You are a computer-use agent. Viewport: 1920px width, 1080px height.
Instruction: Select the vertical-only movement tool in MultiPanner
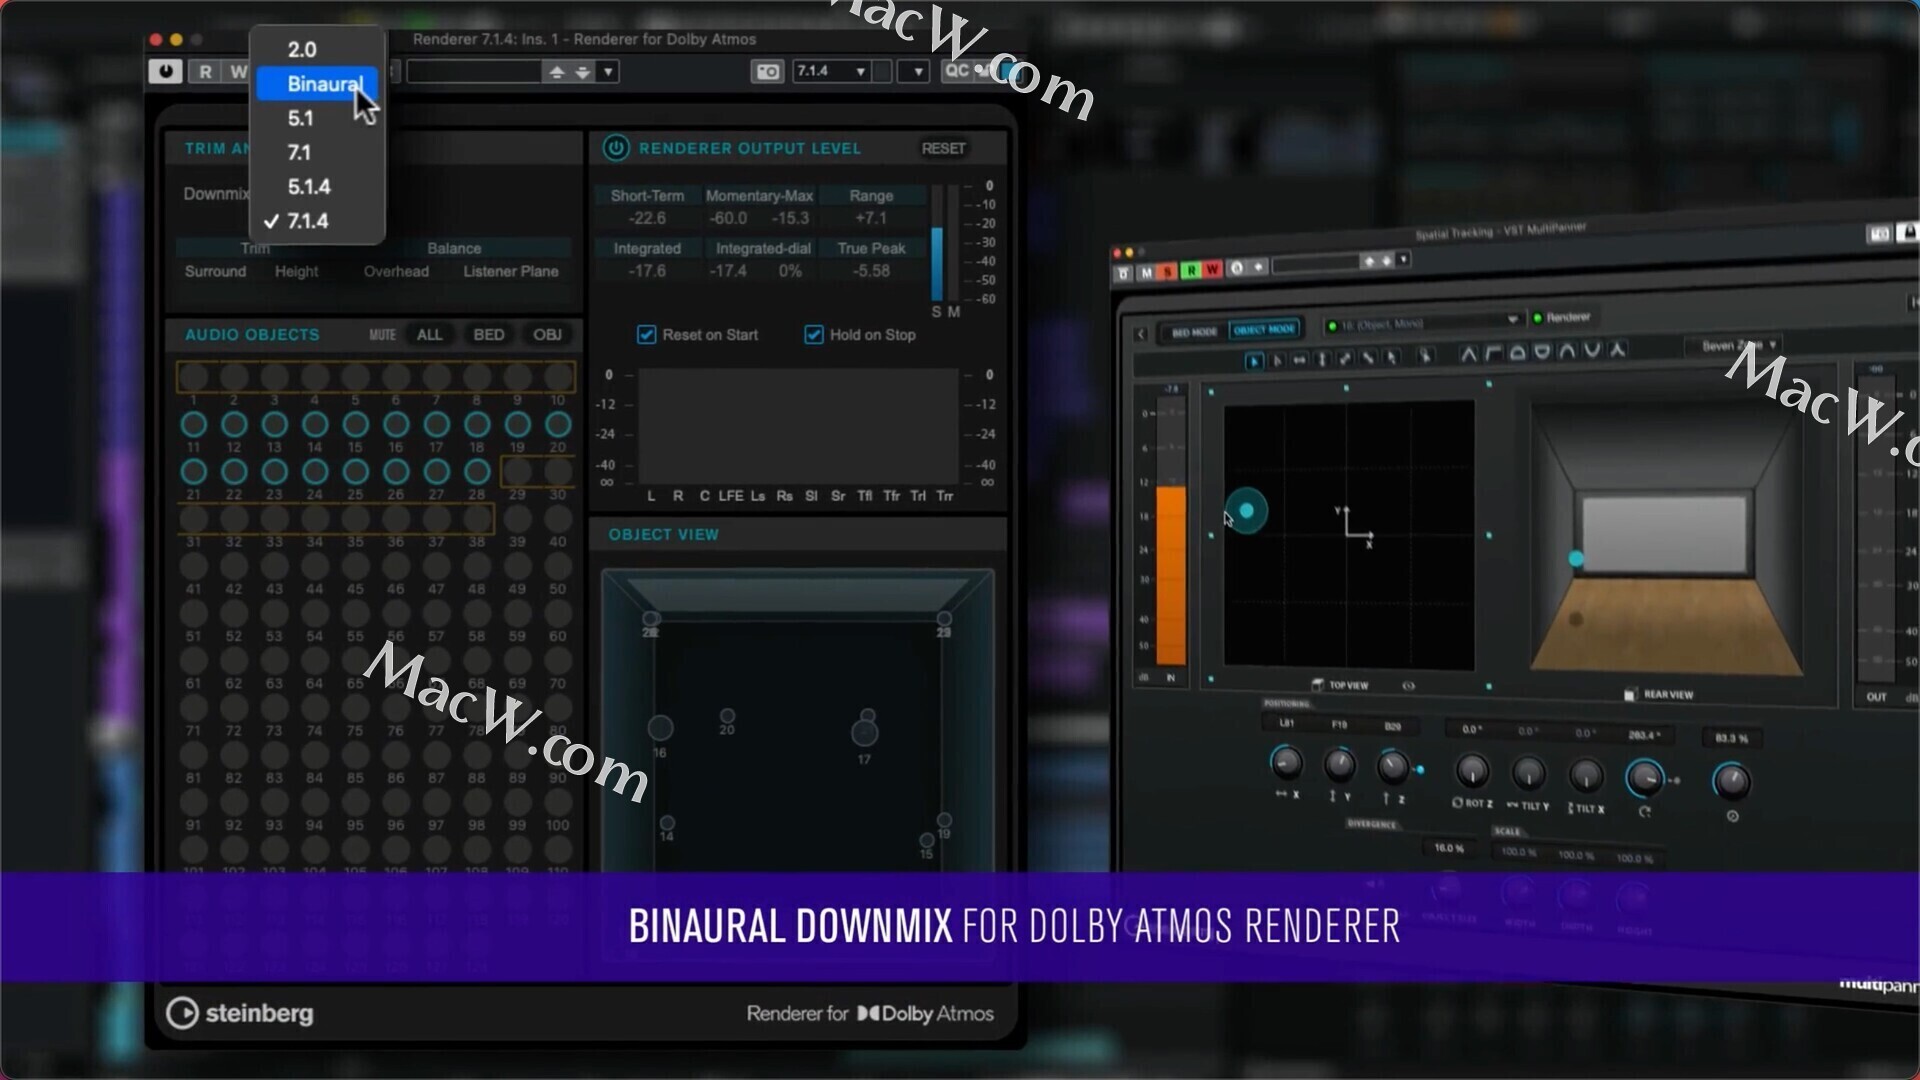[1322, 359]
